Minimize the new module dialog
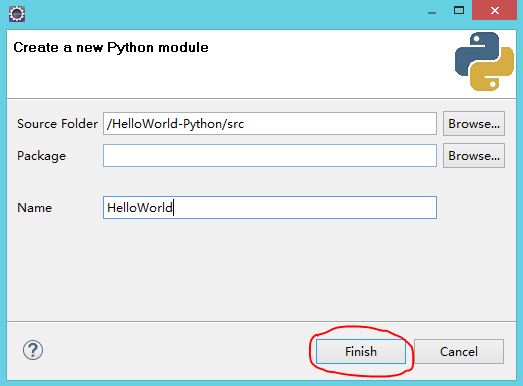Image resolution: width=523 pixels, height=386 pixels. 432,12
